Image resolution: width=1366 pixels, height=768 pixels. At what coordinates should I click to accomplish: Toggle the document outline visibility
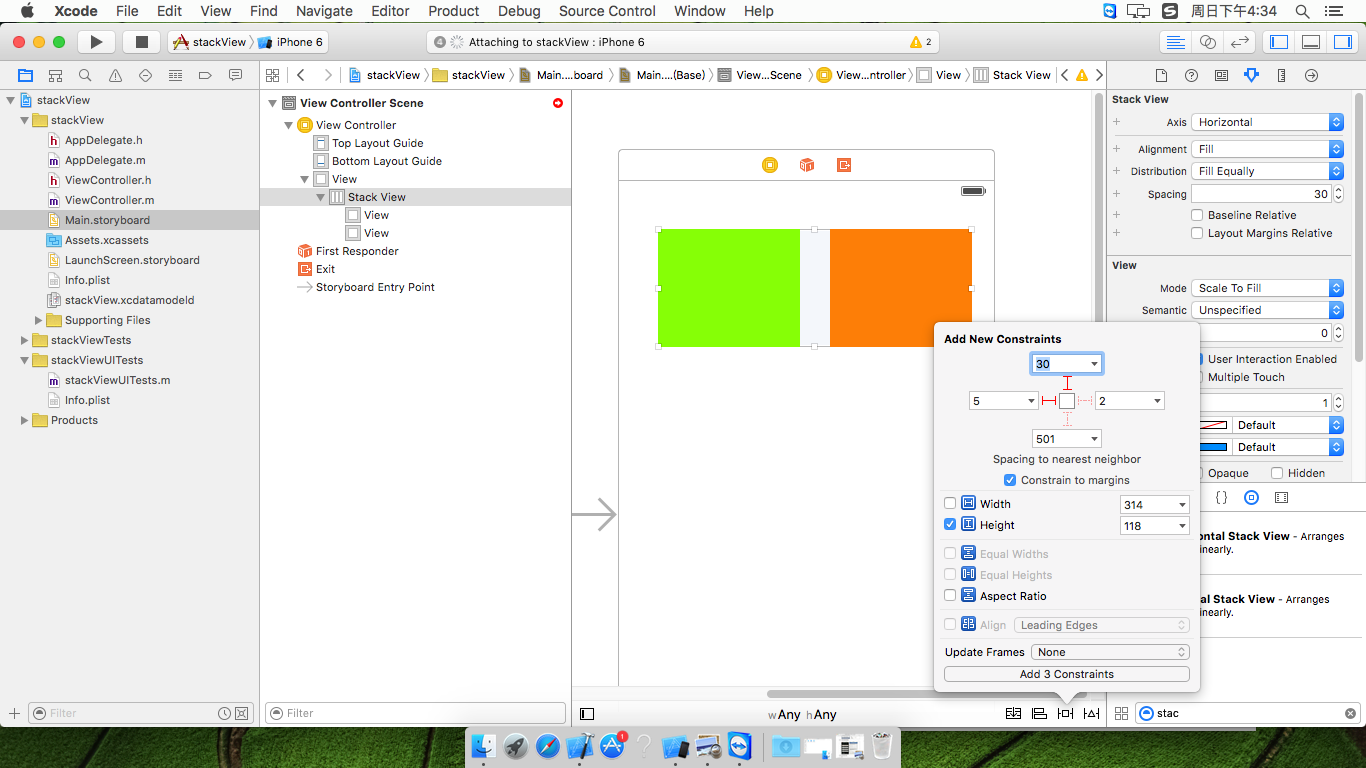587,714
